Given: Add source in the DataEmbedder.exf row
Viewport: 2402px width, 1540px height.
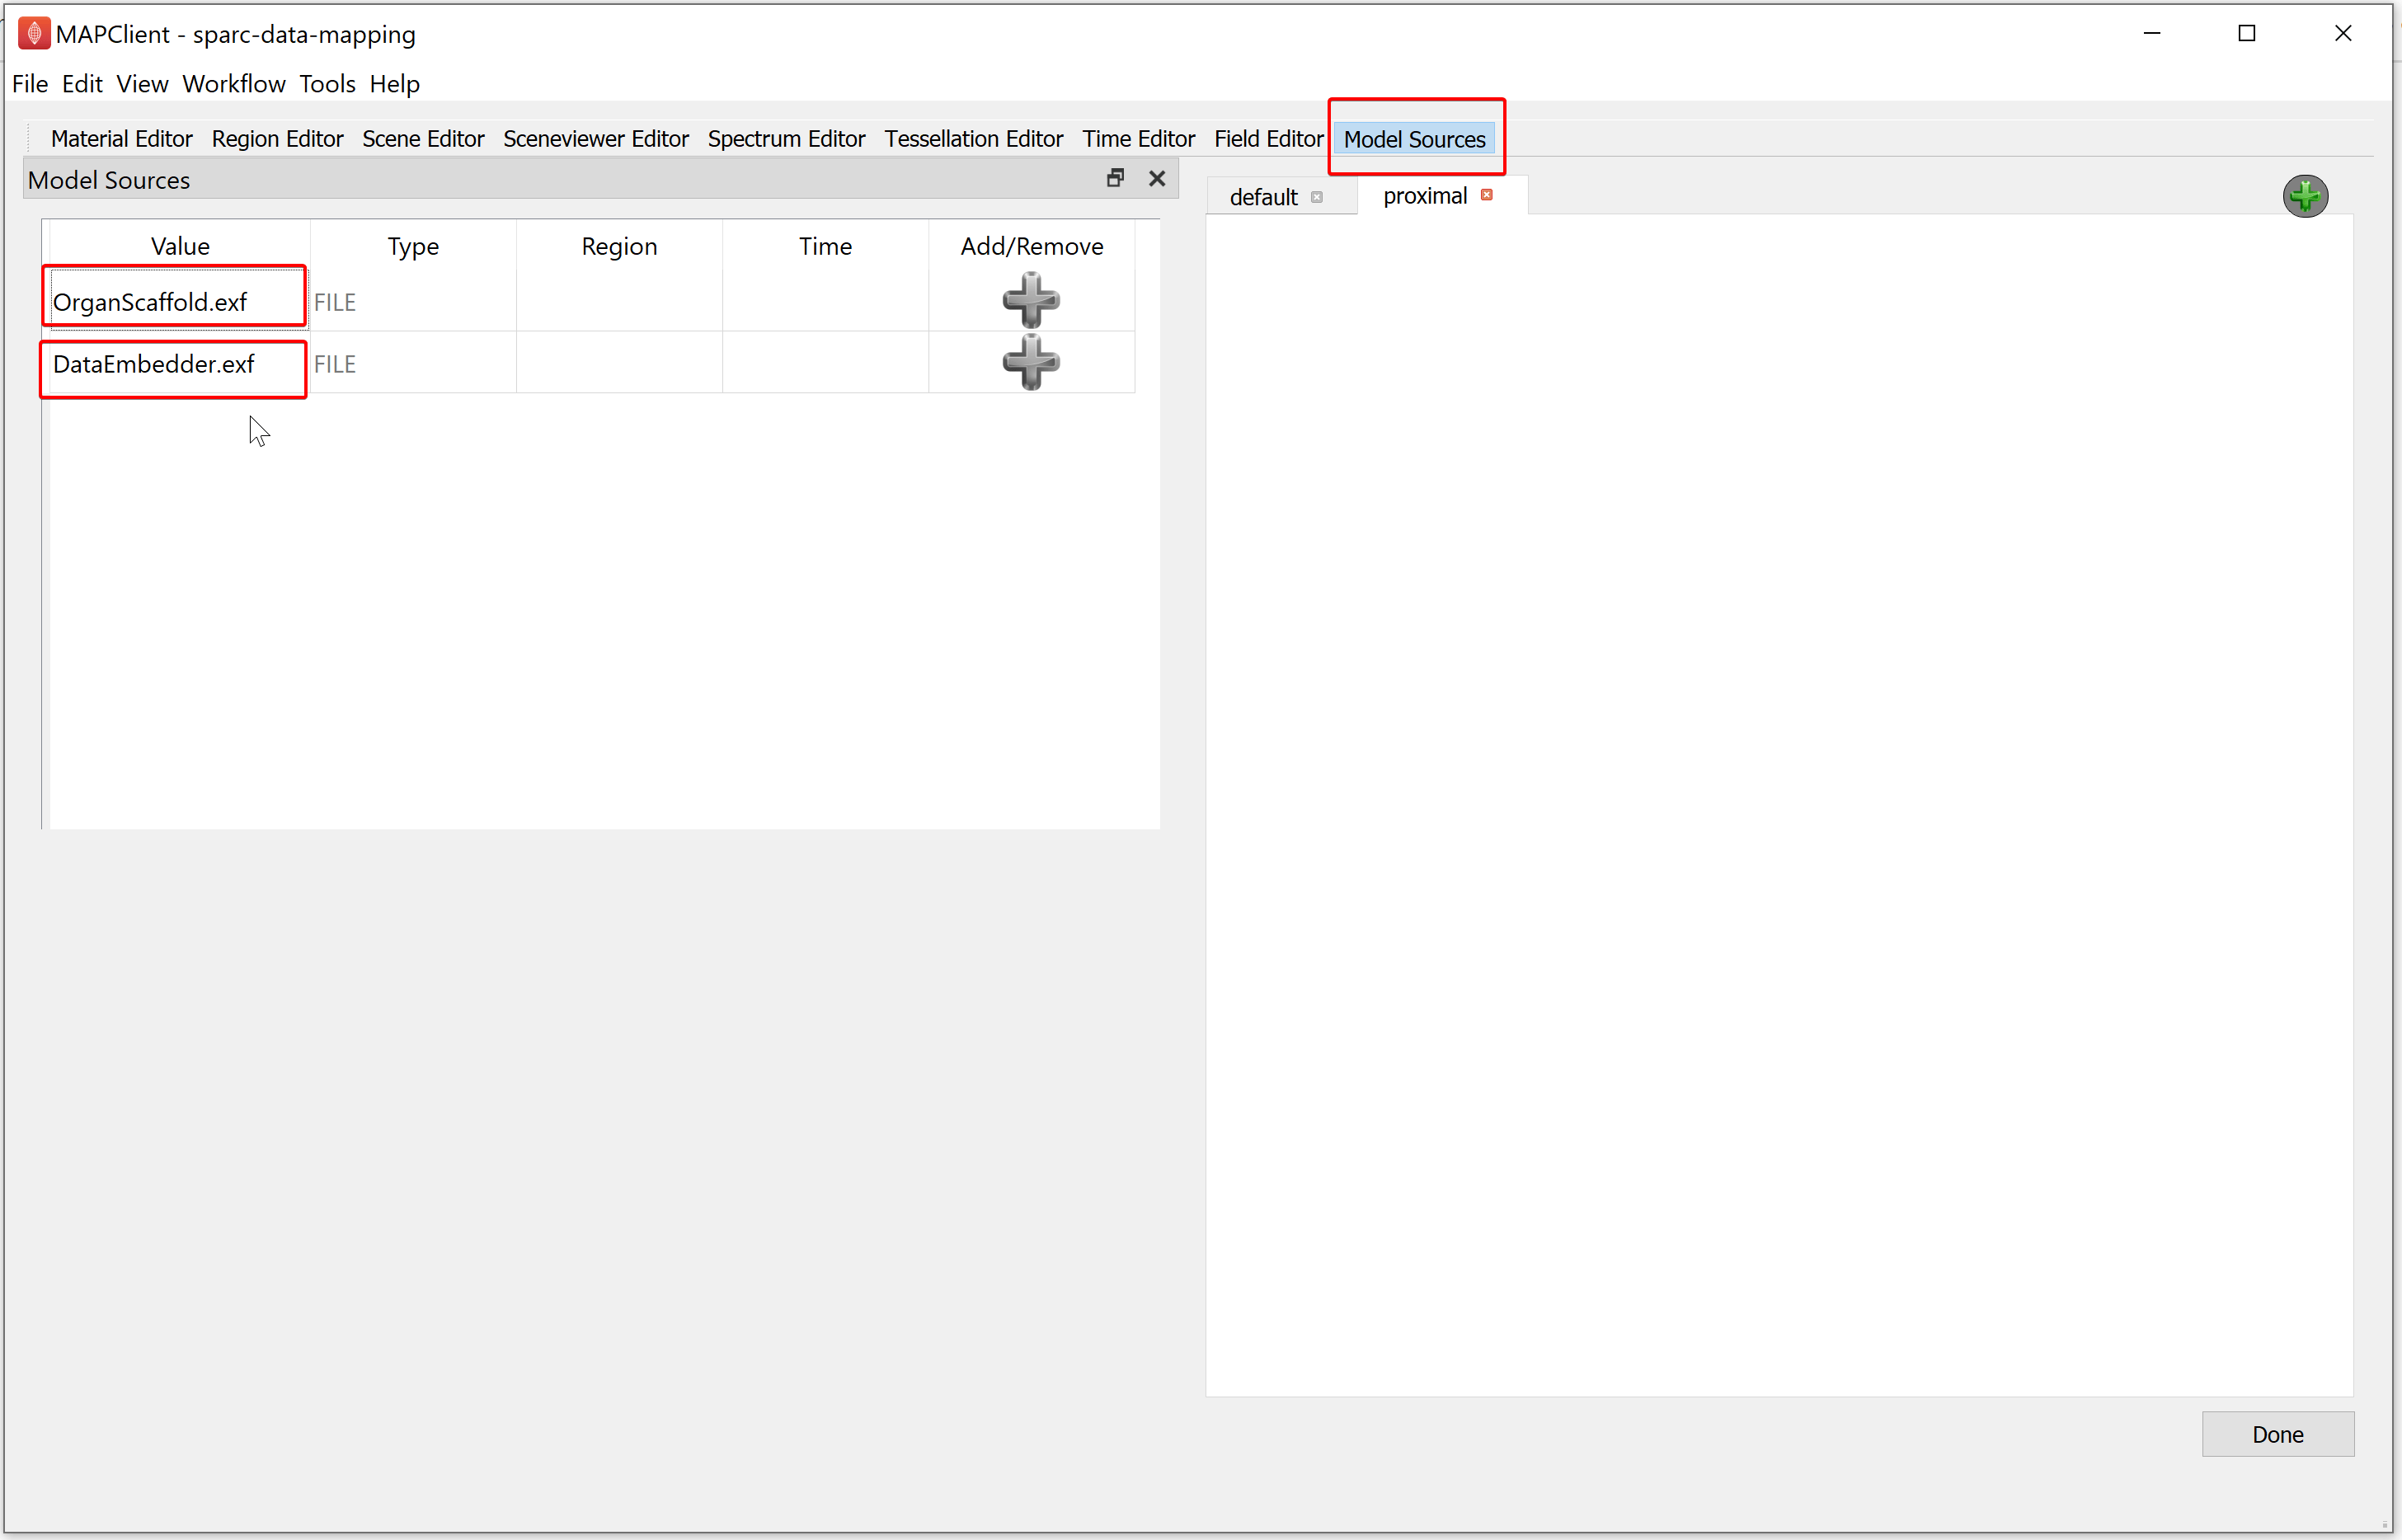Looking at the screenshot, I should pos(1031,362).
